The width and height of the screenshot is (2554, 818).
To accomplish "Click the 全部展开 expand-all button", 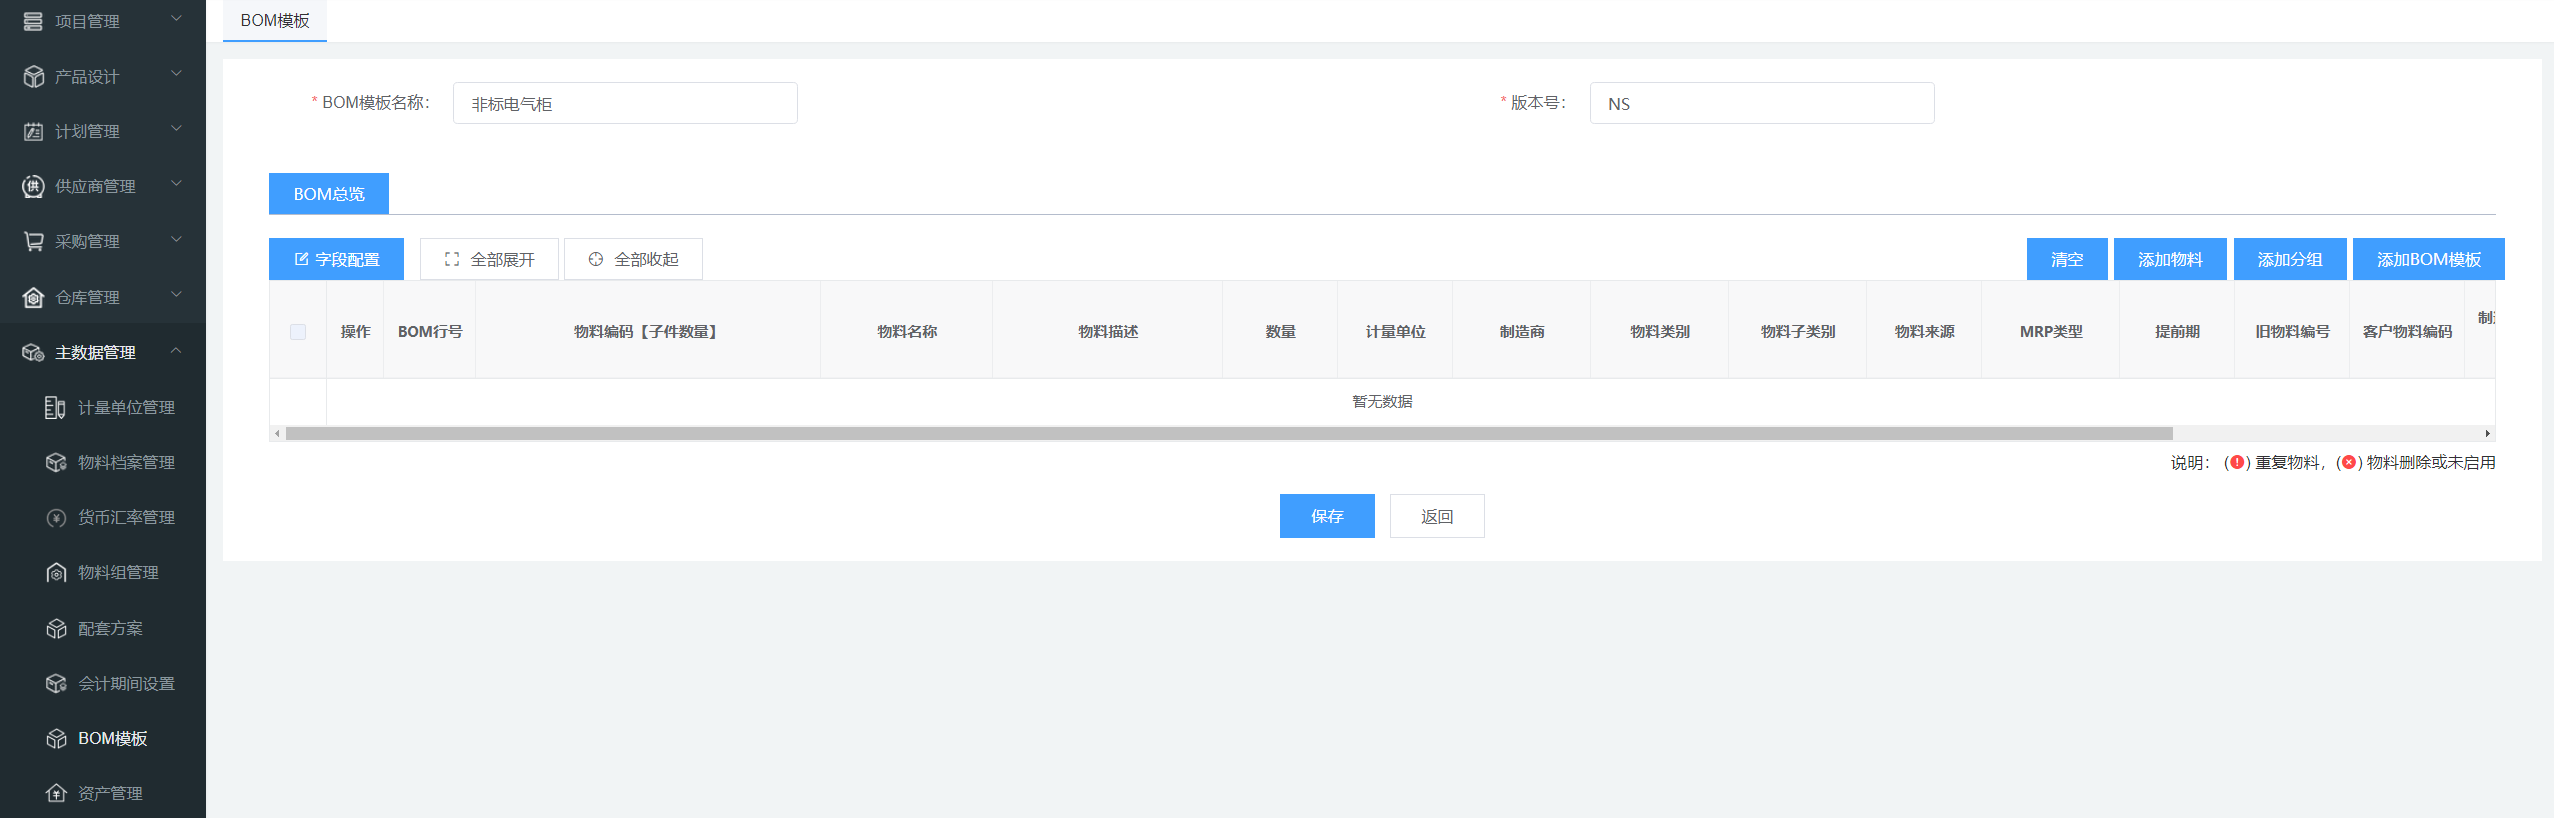I will pyautogui.click(x=489, y=260).
